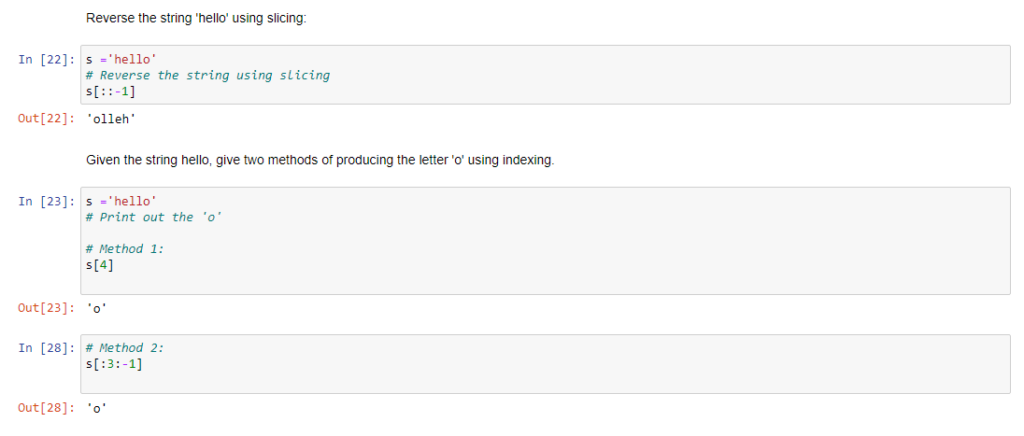Viewport: 1024px width, 436px height.
Task: Click 'Reverse the string using slicing' comment
Action: click(x=208, y=75)
